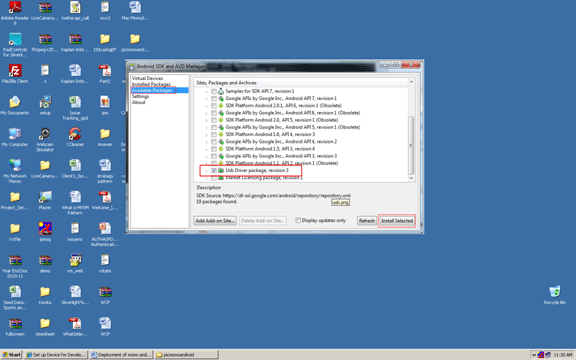Open the Windows Start menu
This screenshot has height=360, width=576.
[12, 354]
